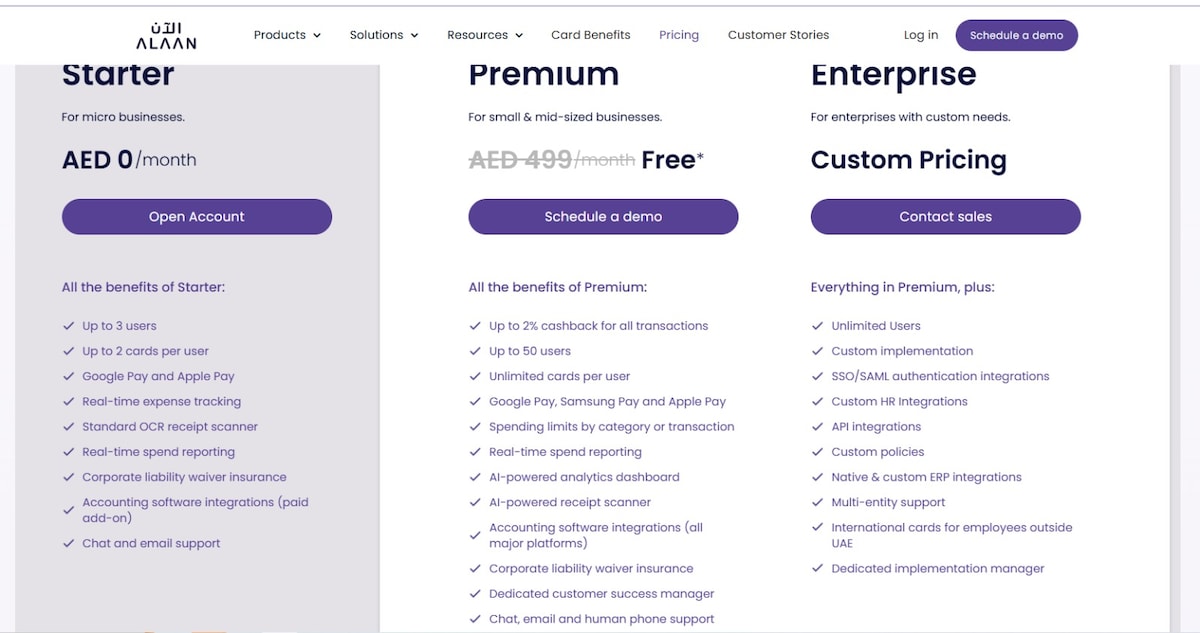
Task: Click checkmark beside 'Standard OCR receipt scanner'
Action: click(x=68, y=426)
